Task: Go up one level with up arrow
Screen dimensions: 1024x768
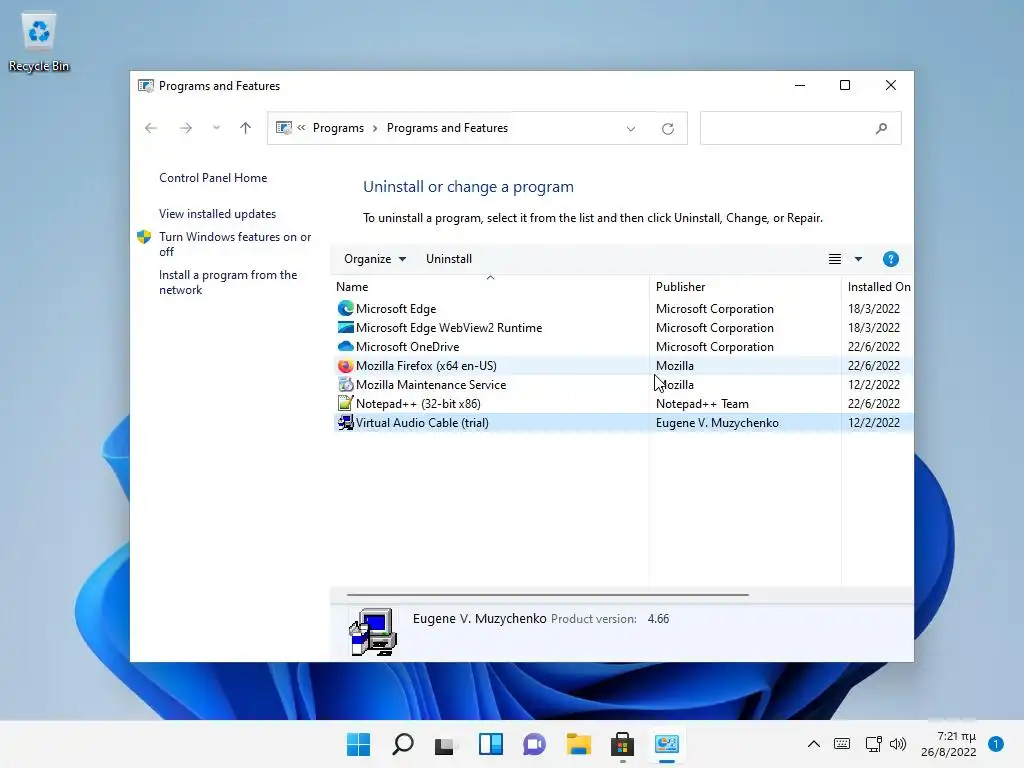Action: (246, 128)
